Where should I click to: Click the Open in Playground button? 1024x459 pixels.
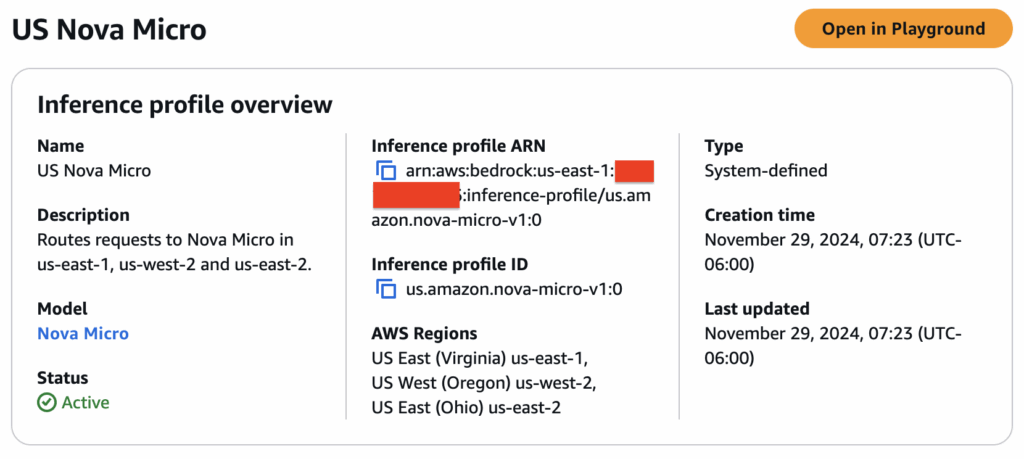903,29
